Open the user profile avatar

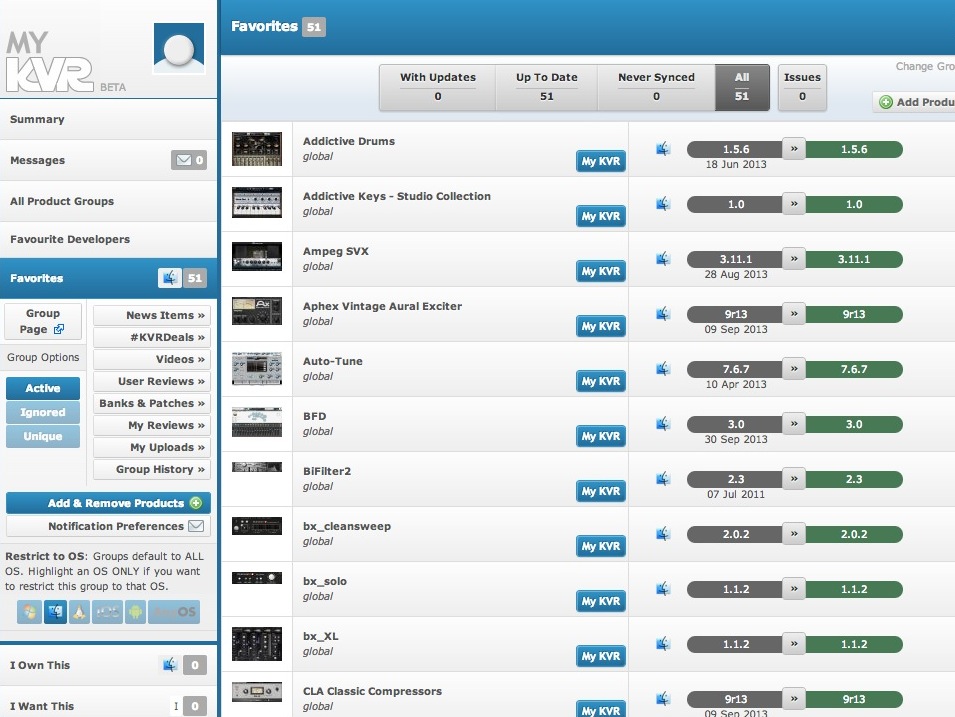pyautogui.click(x=178, y=48)
